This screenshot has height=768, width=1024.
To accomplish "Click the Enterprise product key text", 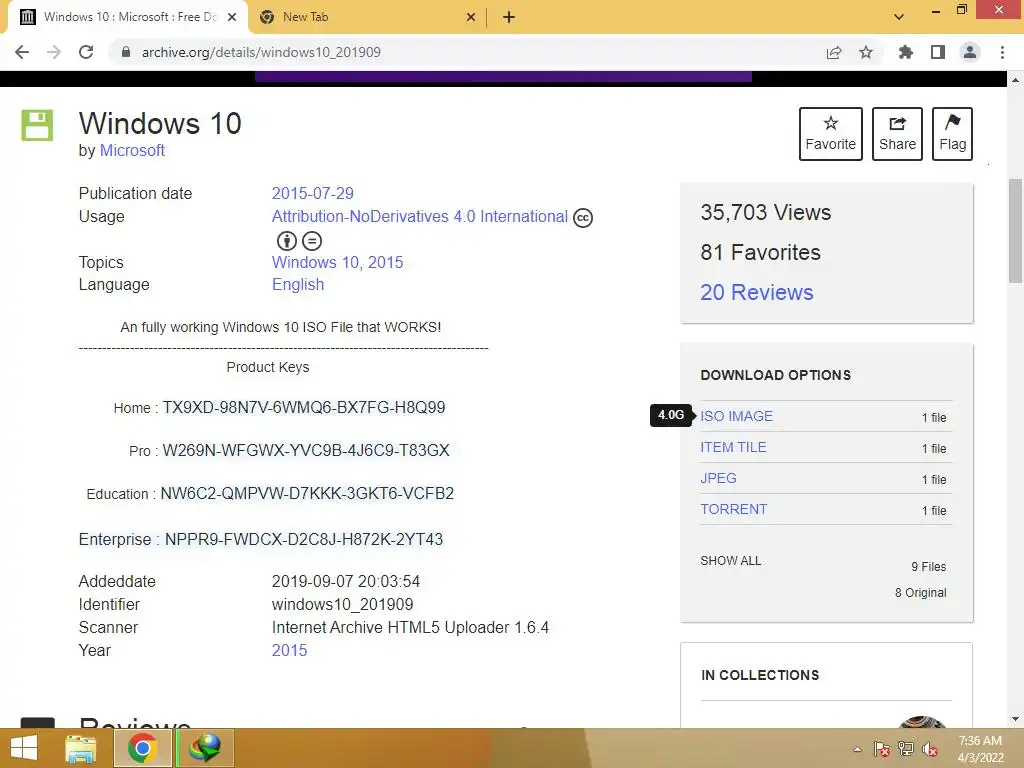I will coord(304,539).
